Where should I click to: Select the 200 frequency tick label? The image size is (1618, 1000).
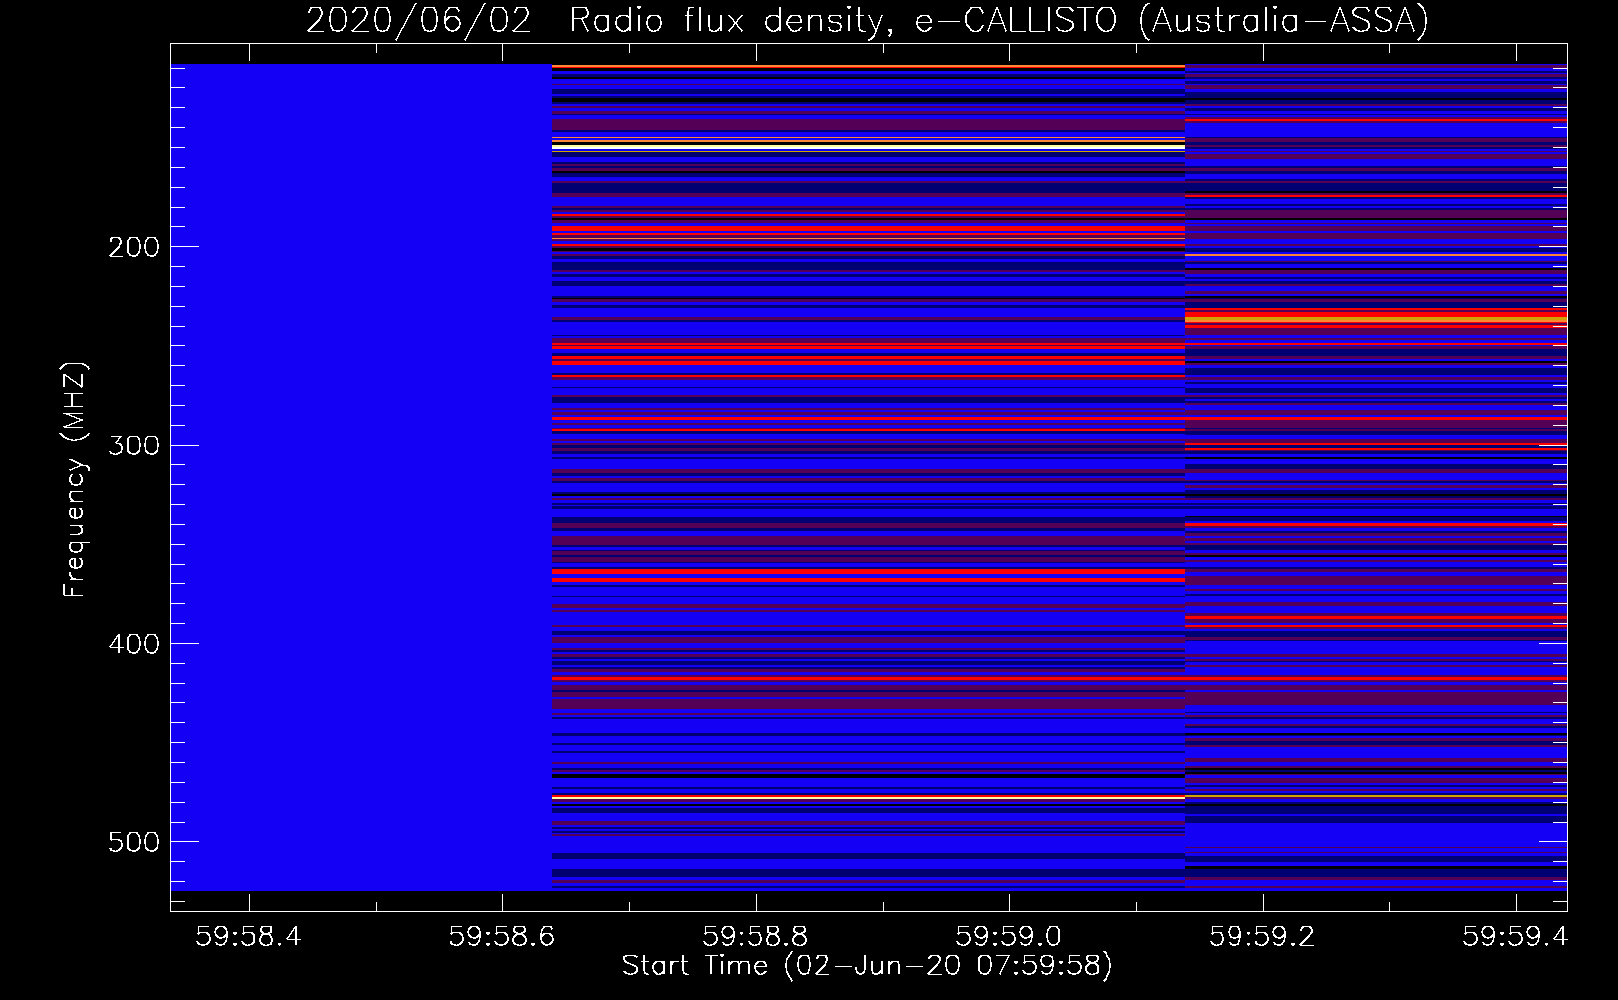(134, 247)
